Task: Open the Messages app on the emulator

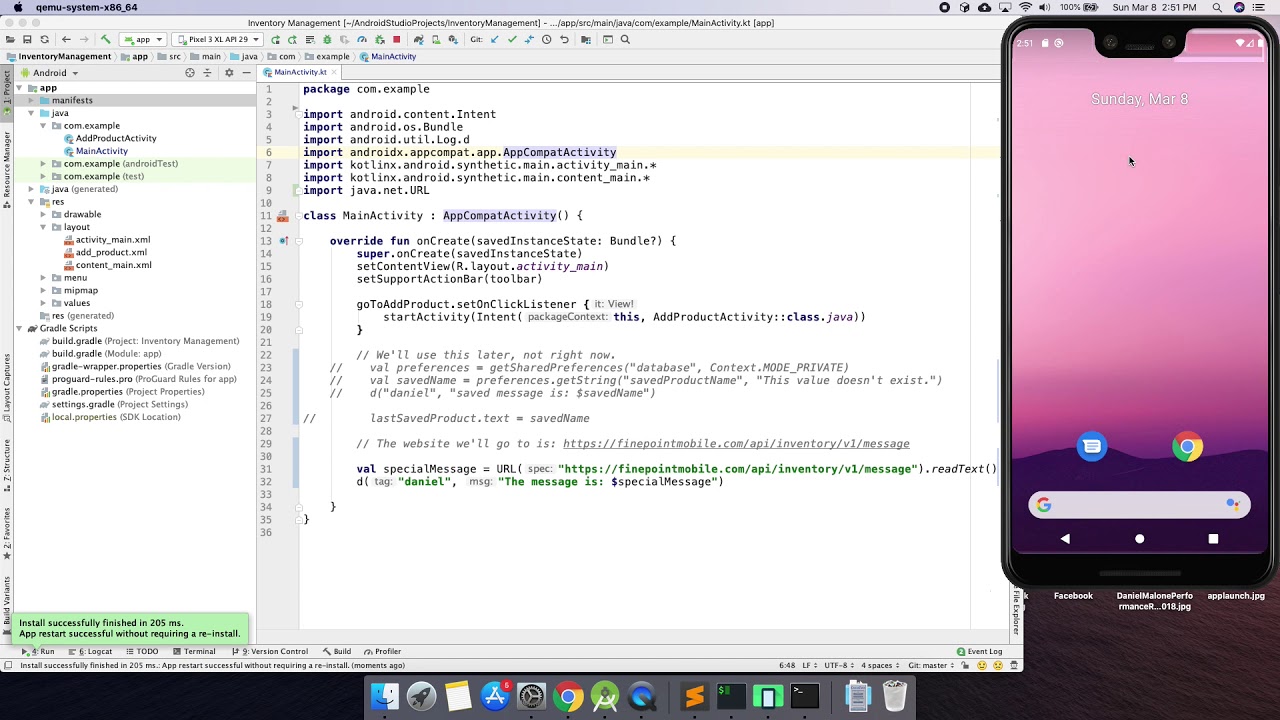Action: (1092, 447)
